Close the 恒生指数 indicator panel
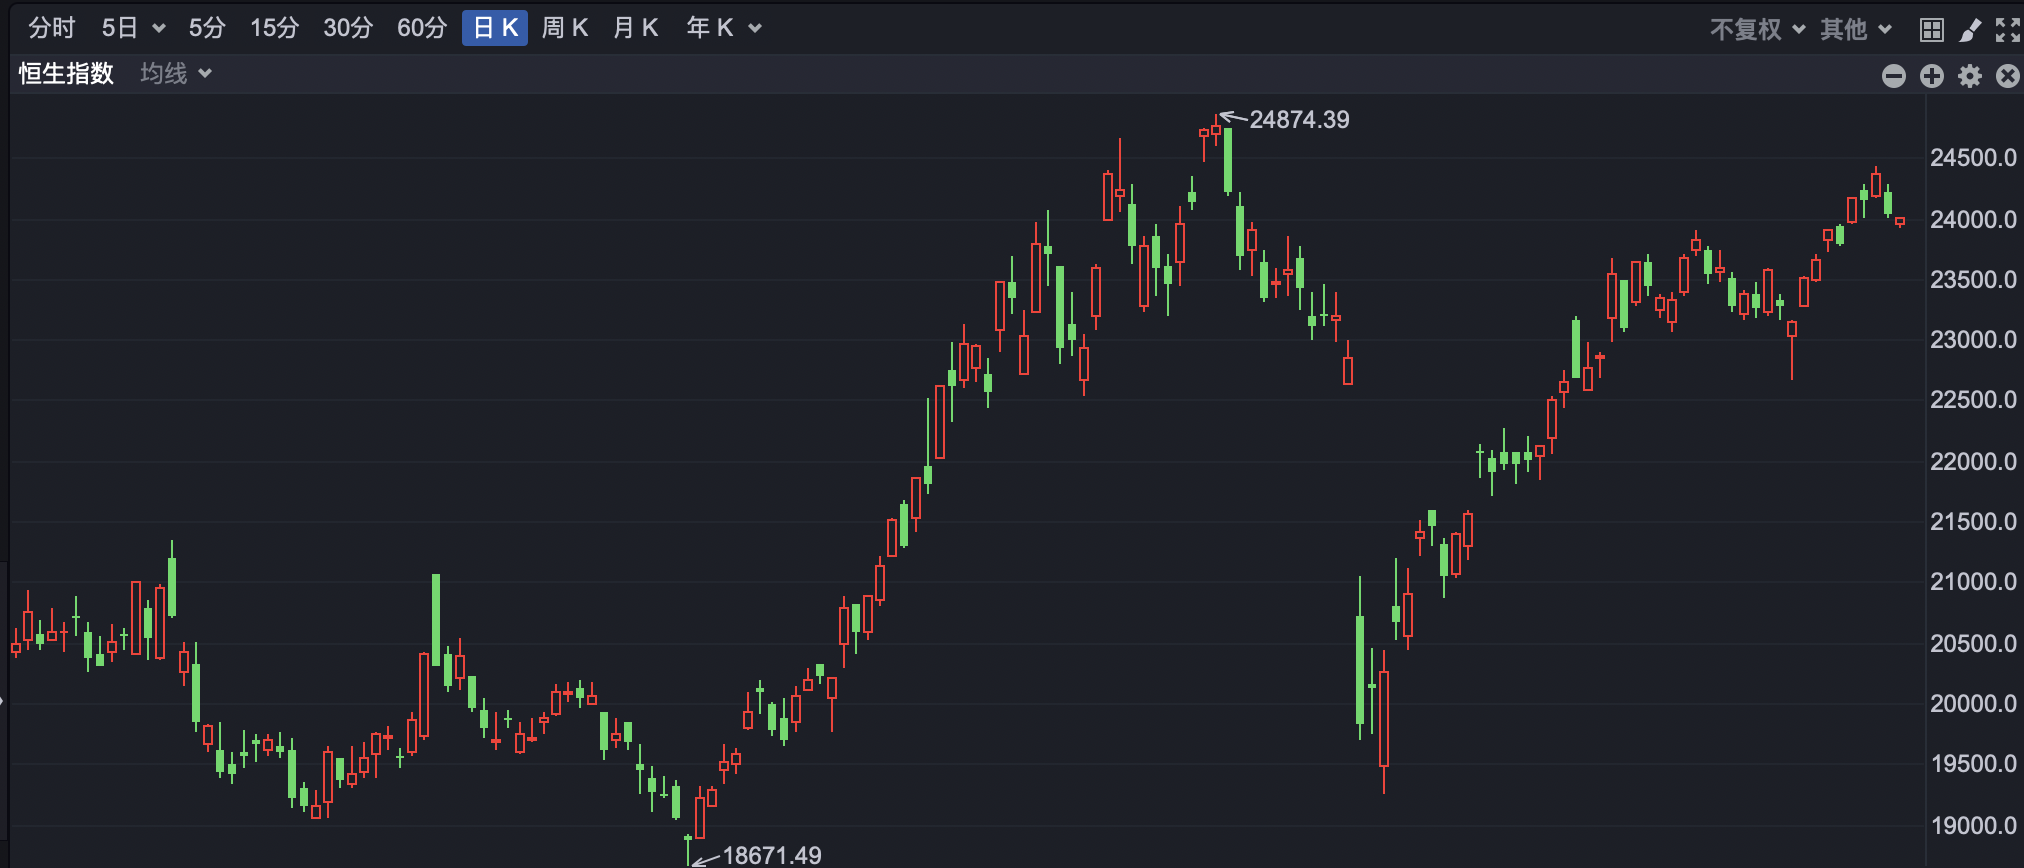The height and width of the screenshot is (868, 2024). coord(2007,76)
